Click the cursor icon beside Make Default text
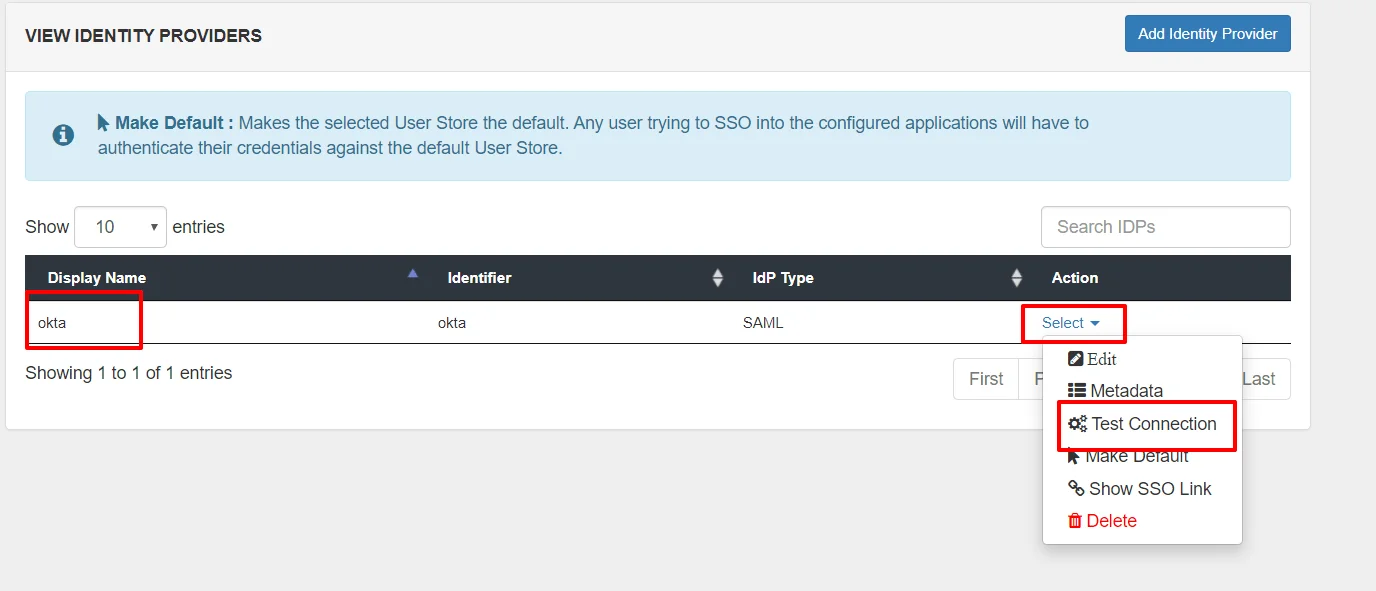The width and height of the screenshot is (1376, 591). click(x=103, y=122)
